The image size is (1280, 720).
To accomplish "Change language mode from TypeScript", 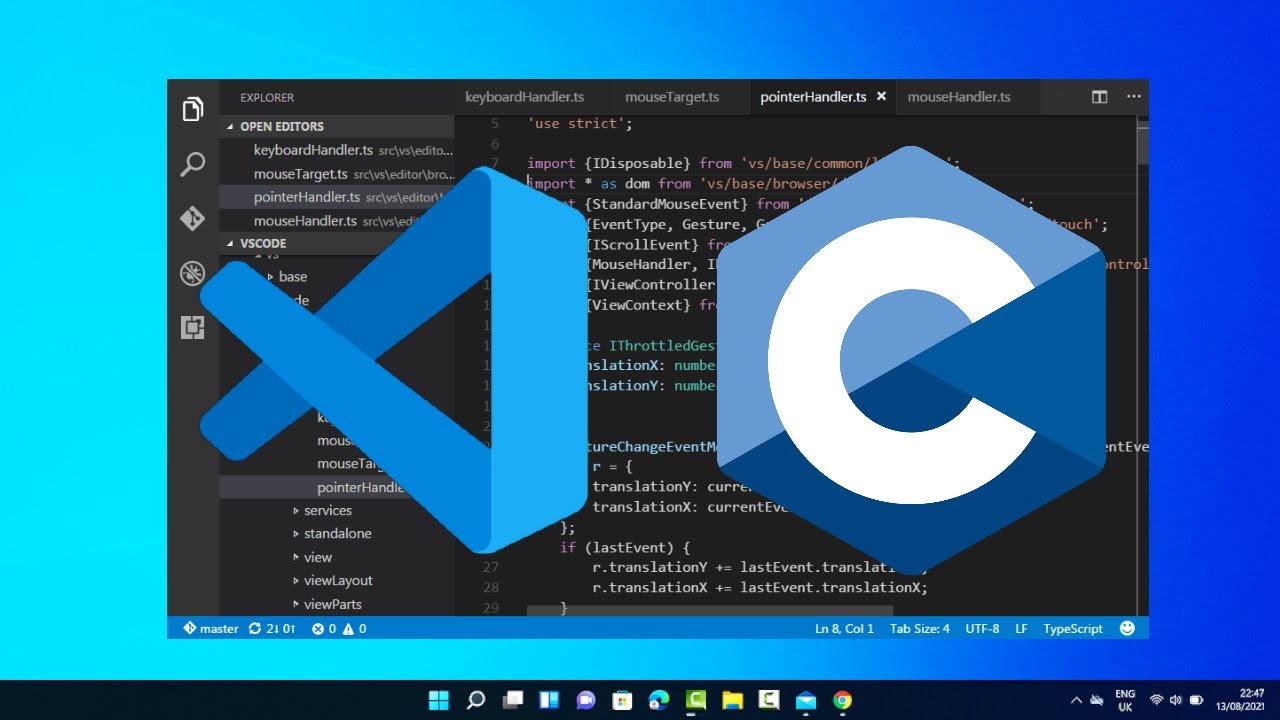I will coord(1073,629).
